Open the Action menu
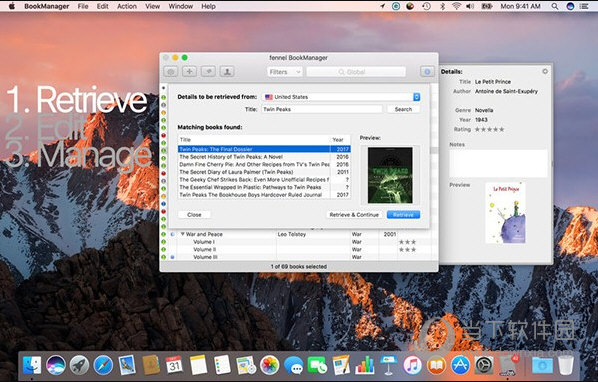Image resolution: width=598 pixels, height=382 pixels. 127,6
